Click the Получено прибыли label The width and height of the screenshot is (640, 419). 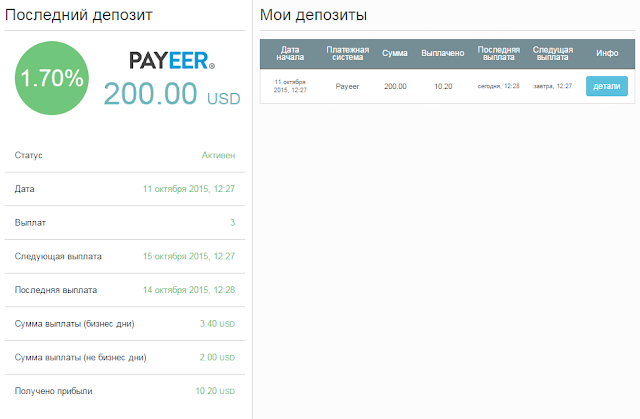(53, 391)
